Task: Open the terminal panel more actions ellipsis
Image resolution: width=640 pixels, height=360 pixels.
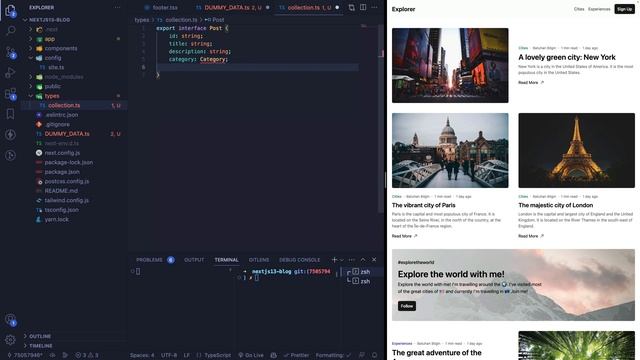Action: (352, 260)
